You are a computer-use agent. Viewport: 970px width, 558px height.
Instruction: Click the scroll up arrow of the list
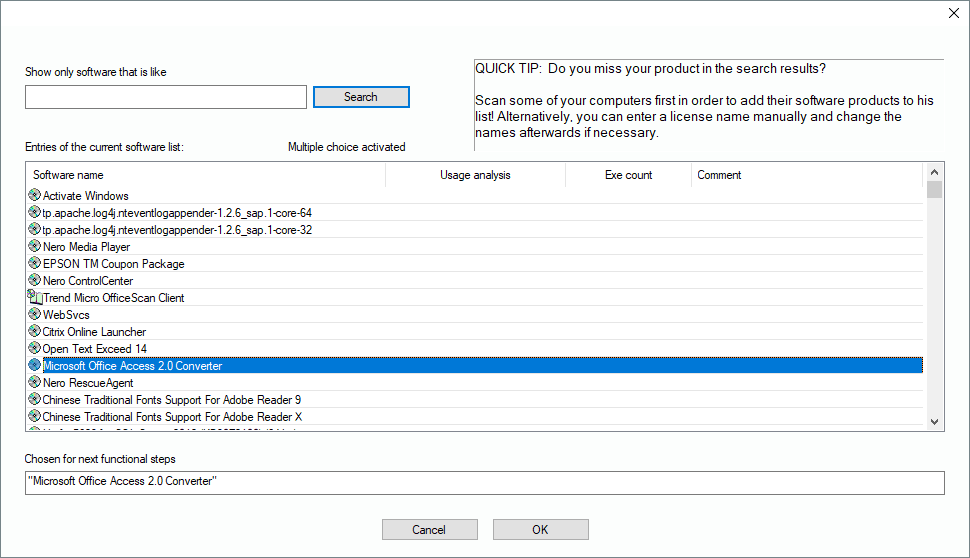(935, 171)
